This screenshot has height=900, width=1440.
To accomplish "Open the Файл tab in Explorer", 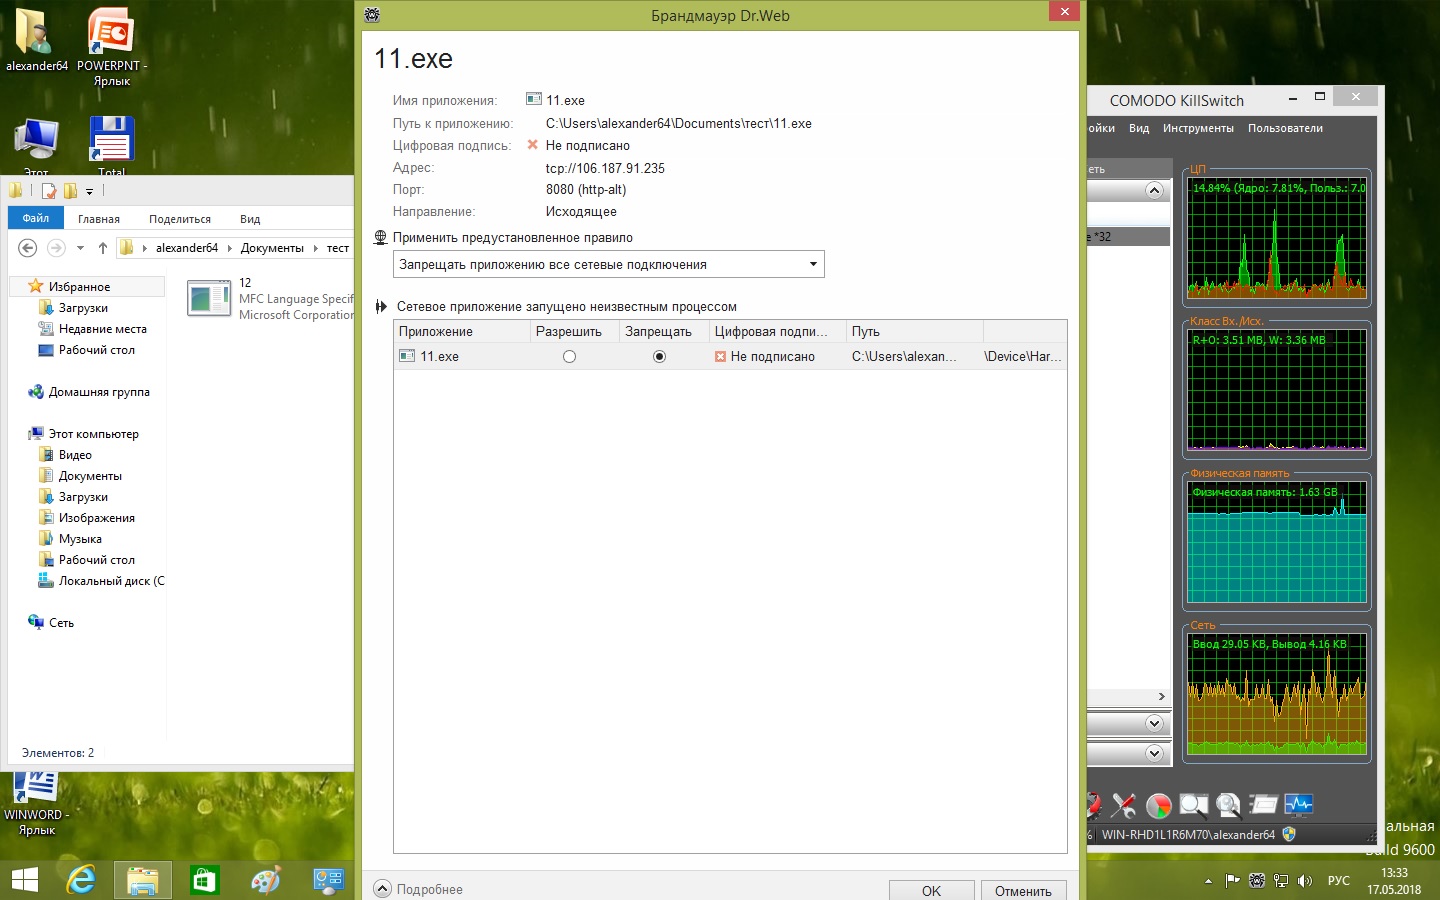I will 36,218.
